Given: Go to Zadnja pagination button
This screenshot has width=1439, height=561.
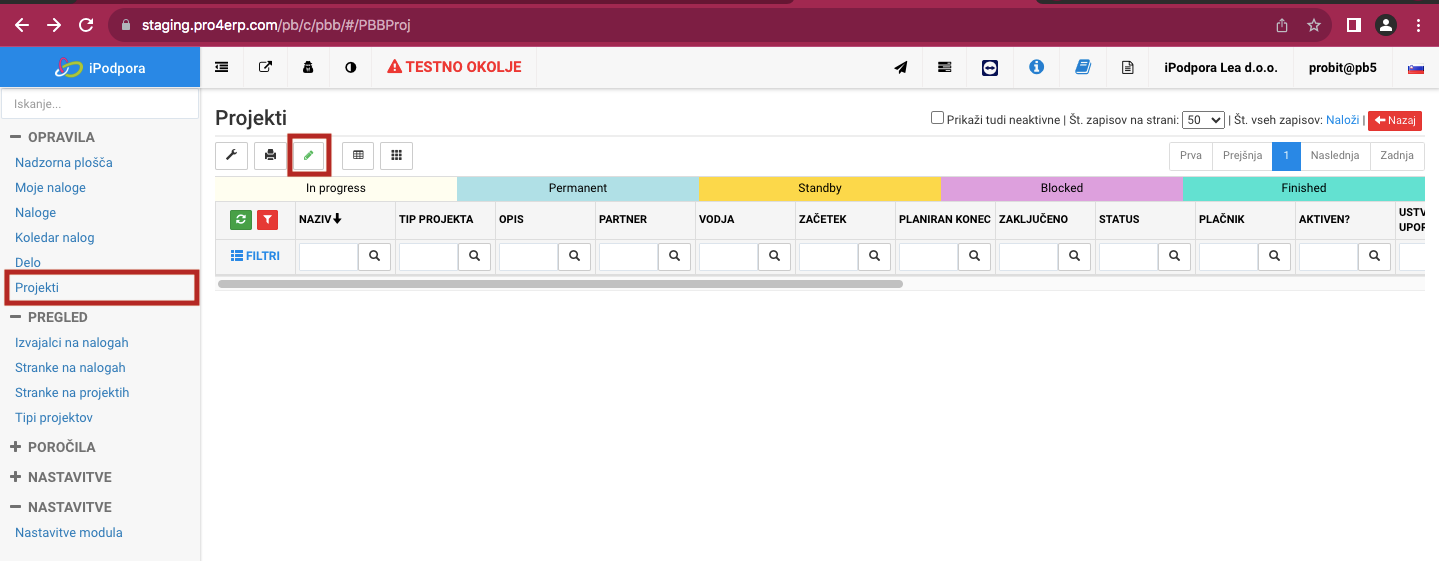Looking at the screenshot, I should click(x=1397, y=156).
